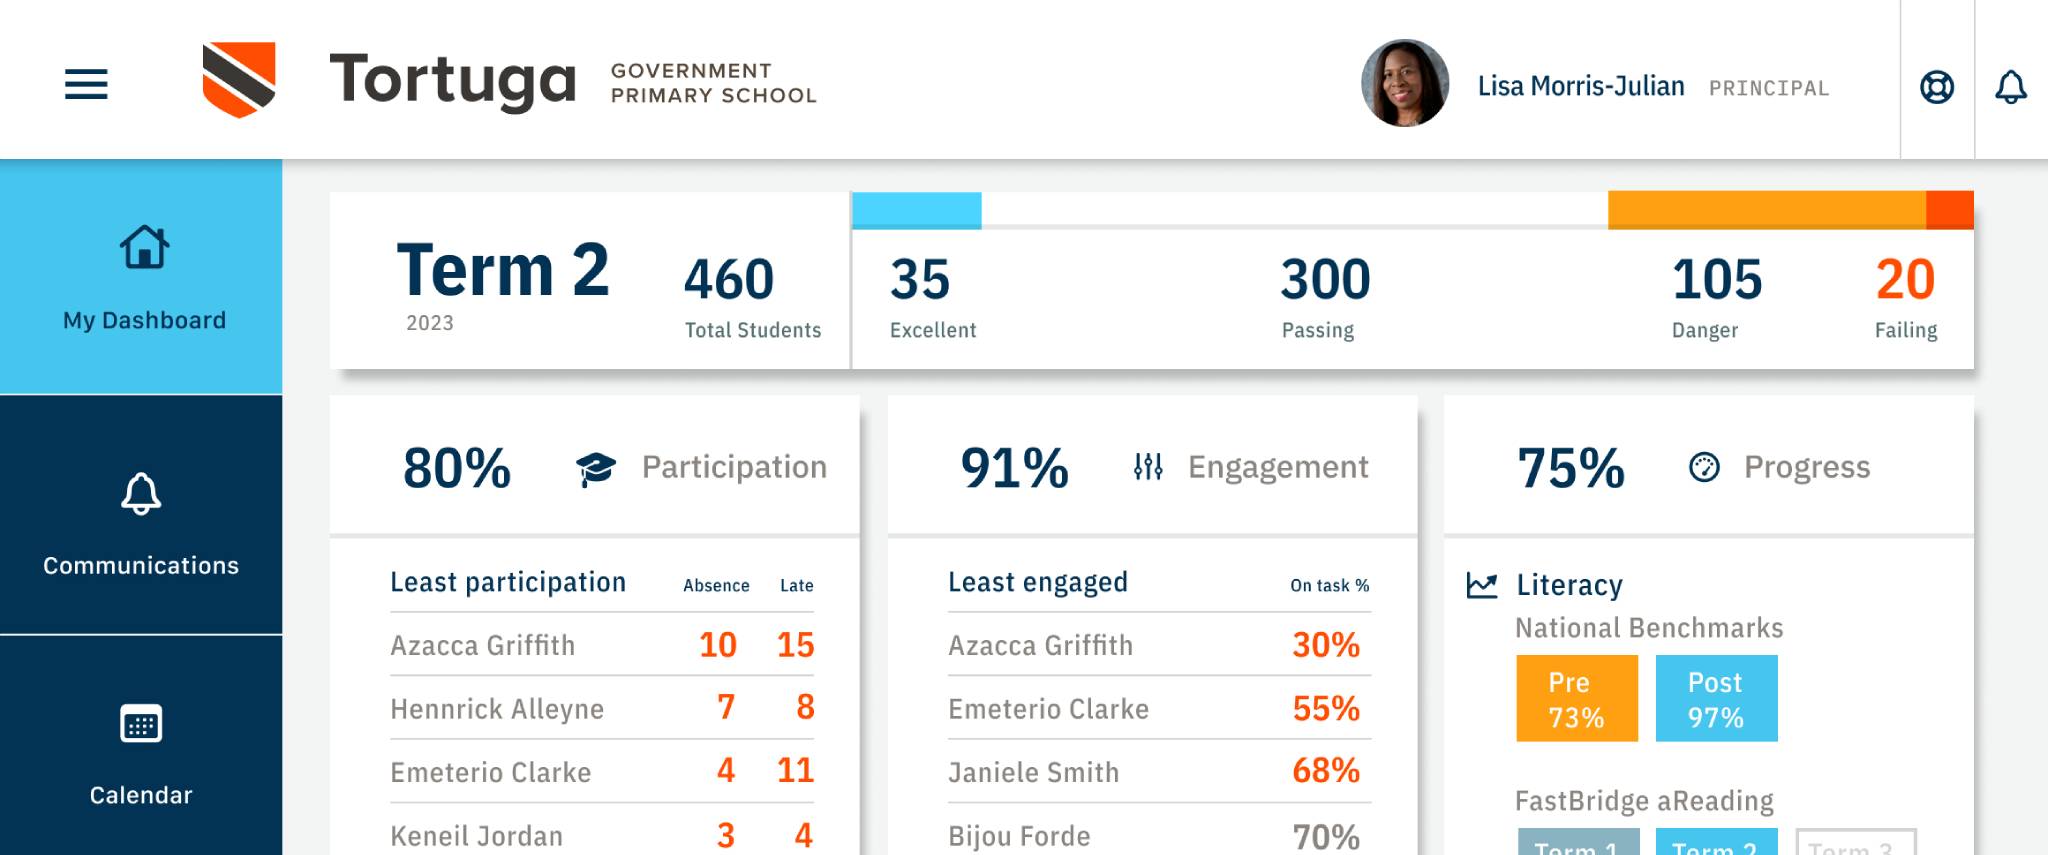
Task: Click the Pre 73% benchmark tile
Action: pyautogui.click(x=1577, y=699)
